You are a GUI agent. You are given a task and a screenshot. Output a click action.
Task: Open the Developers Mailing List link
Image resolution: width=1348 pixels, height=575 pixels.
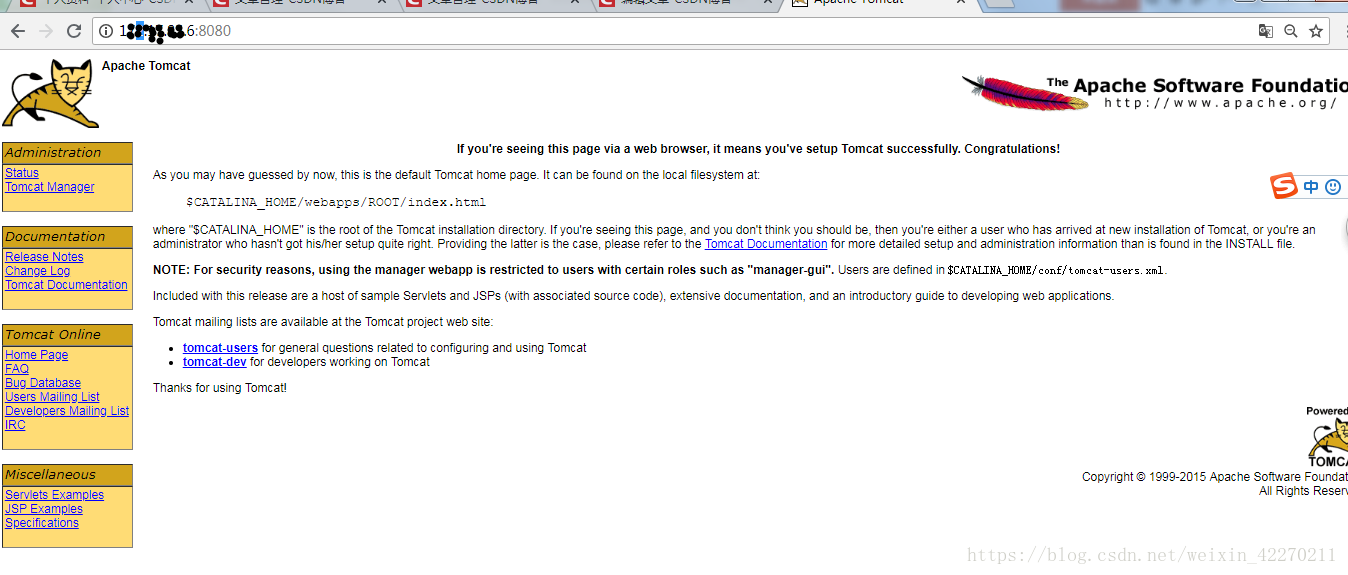click(x=67, y=411)
